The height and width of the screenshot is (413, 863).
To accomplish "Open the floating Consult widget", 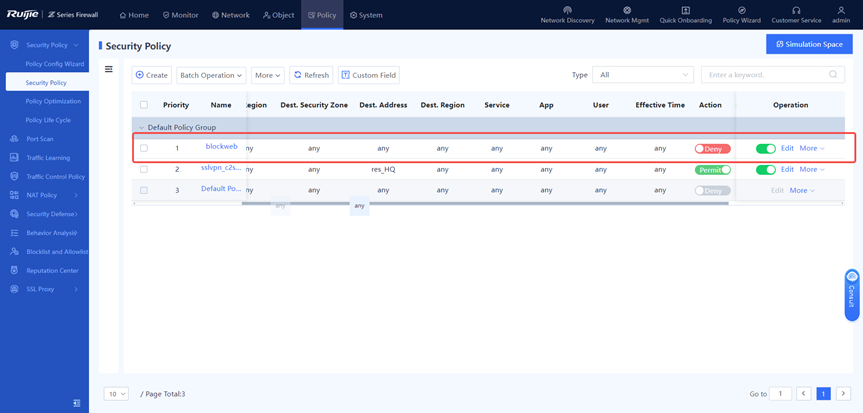I will click(851, 294).
